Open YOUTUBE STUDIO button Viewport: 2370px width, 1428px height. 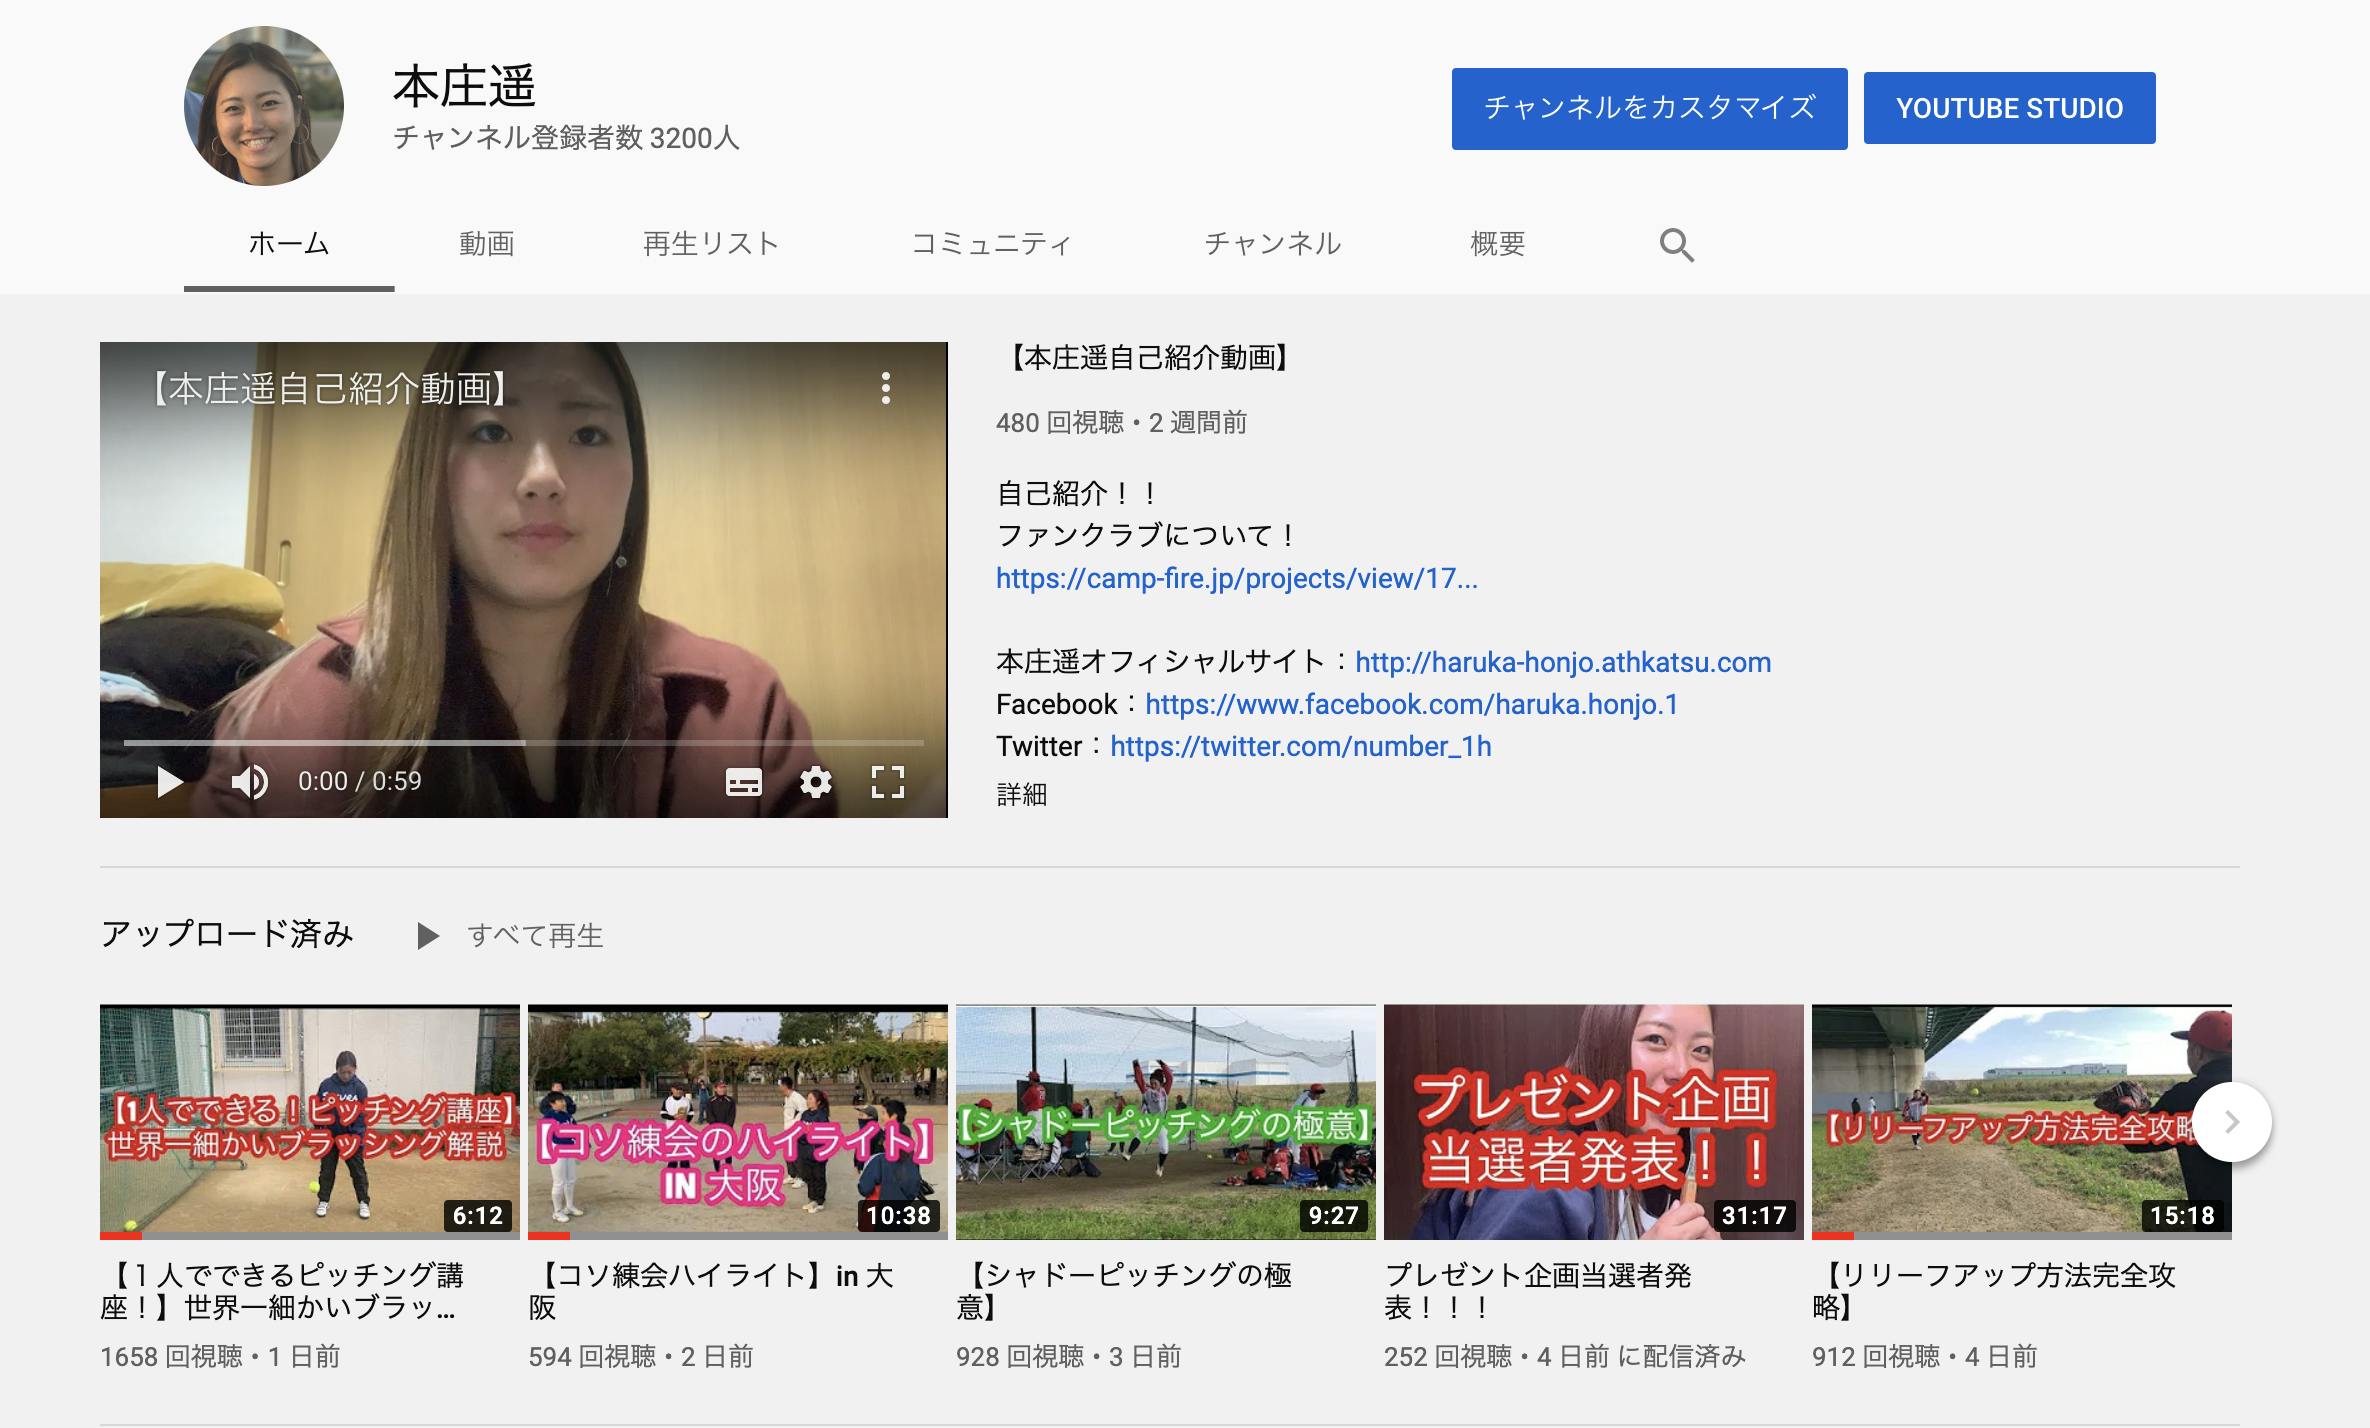click(x=2009, y=108)
